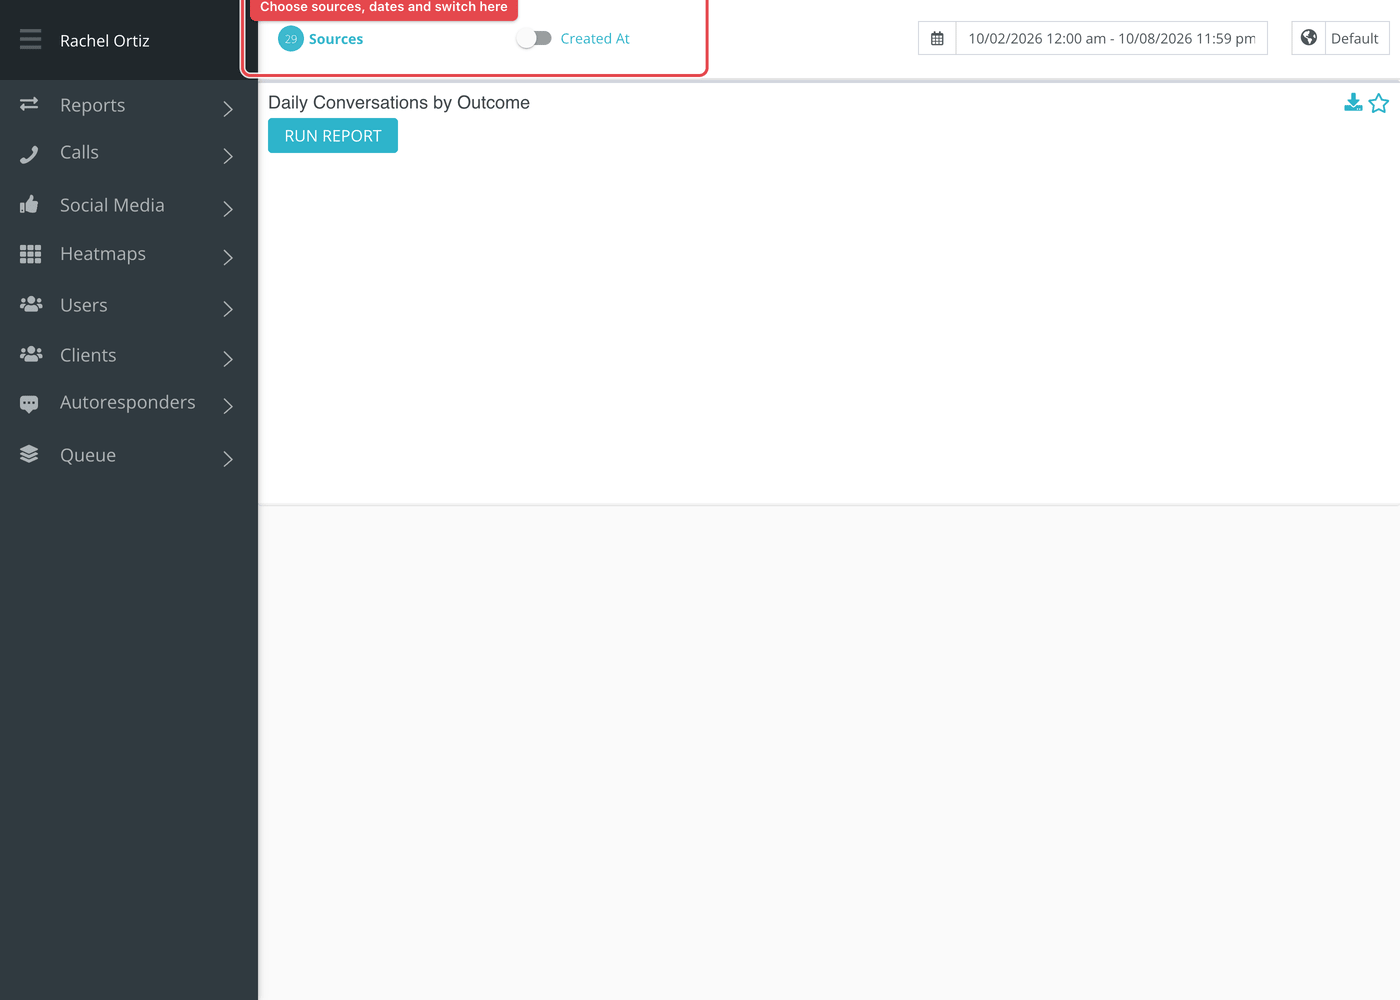Click the hamburger menu icon
The image size is (1400, 1000).
(30, 39)
